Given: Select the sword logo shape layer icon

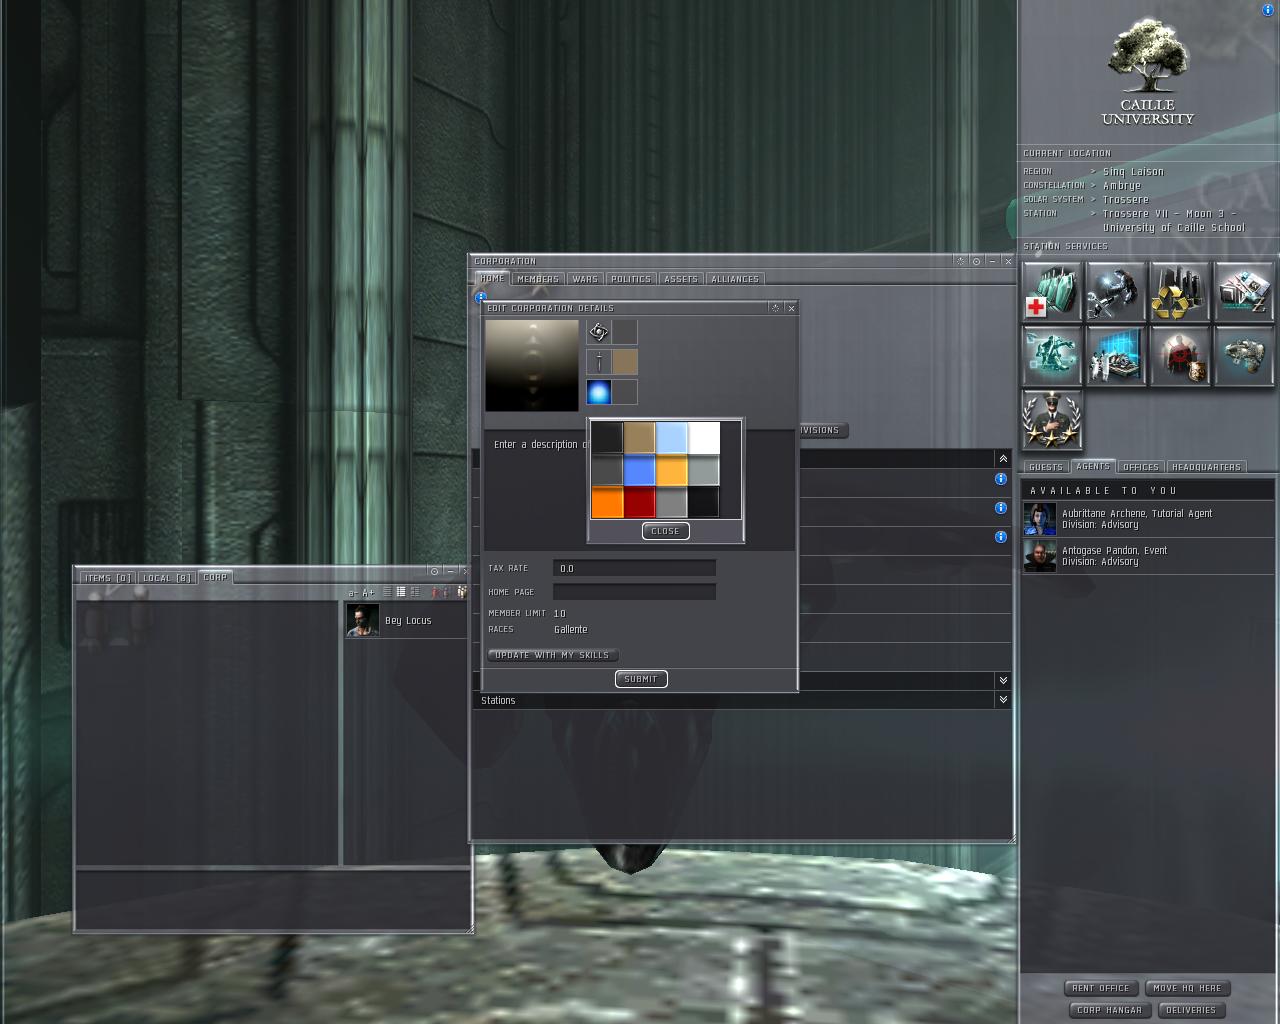Looking at the screenshot, I should point(599,362).
